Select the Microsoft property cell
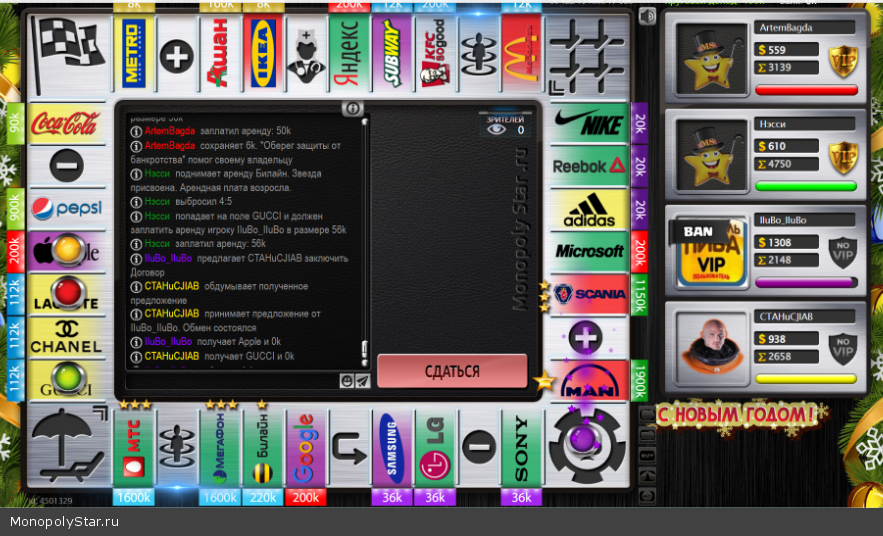883x536 pixels. pos(588,252)
